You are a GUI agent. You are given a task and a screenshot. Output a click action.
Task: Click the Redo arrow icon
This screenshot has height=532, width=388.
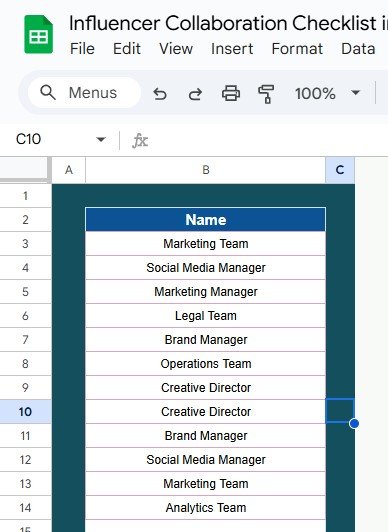coord(195,93)
